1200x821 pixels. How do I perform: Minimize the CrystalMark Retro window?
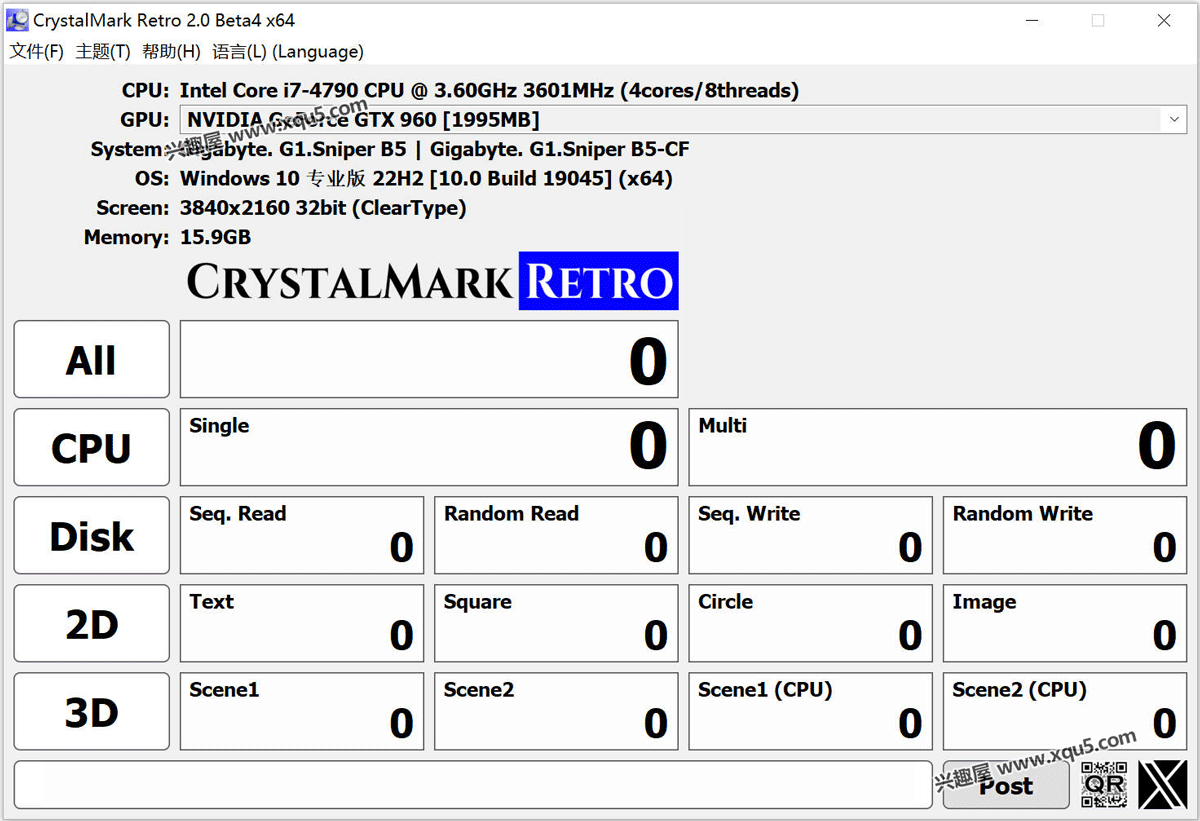pos(1031,20)
